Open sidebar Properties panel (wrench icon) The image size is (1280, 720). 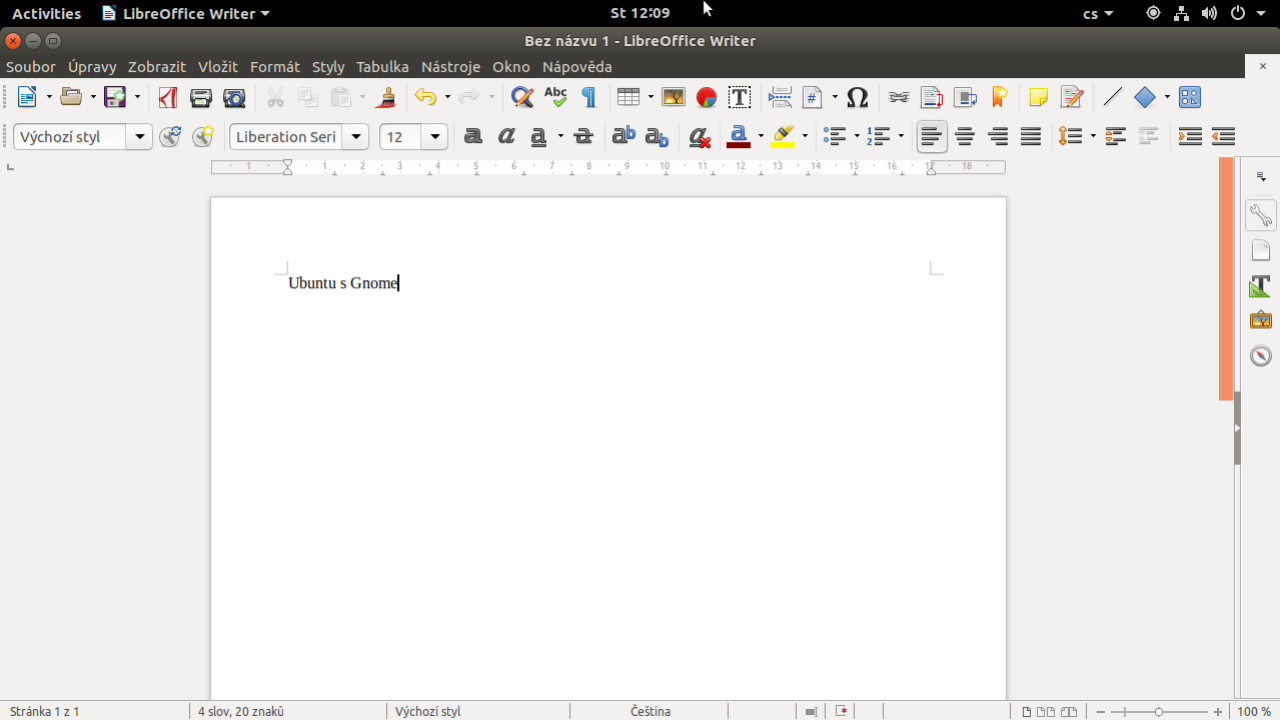pos(1261,215)
